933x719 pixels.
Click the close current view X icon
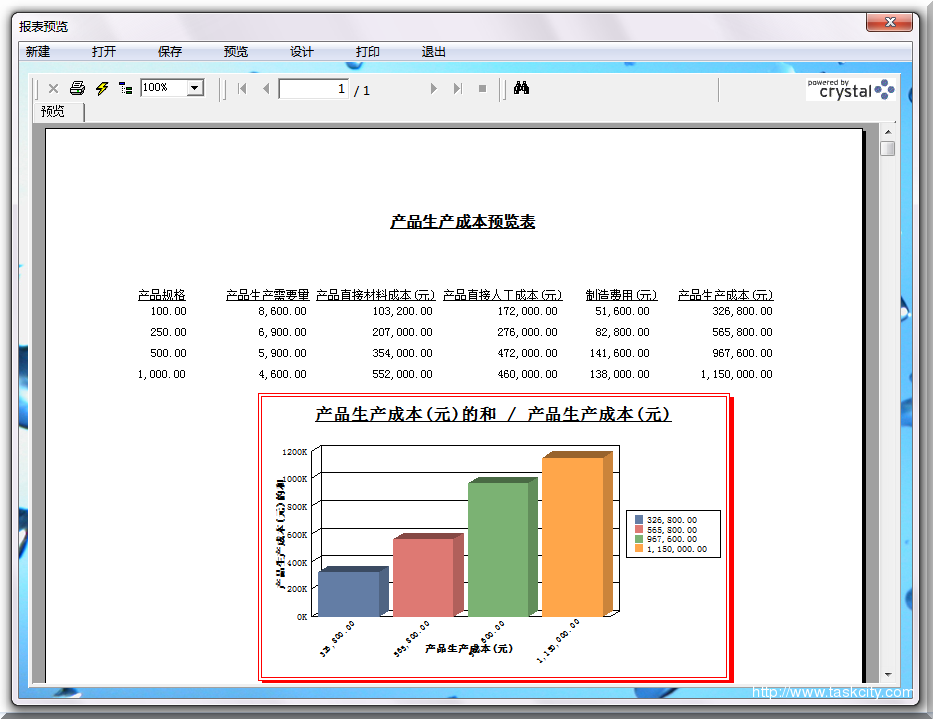tap(54, 89)
